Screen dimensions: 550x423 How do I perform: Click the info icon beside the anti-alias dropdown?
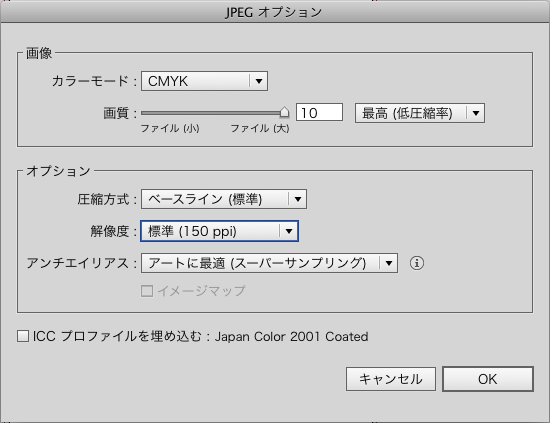click(417, 263)
